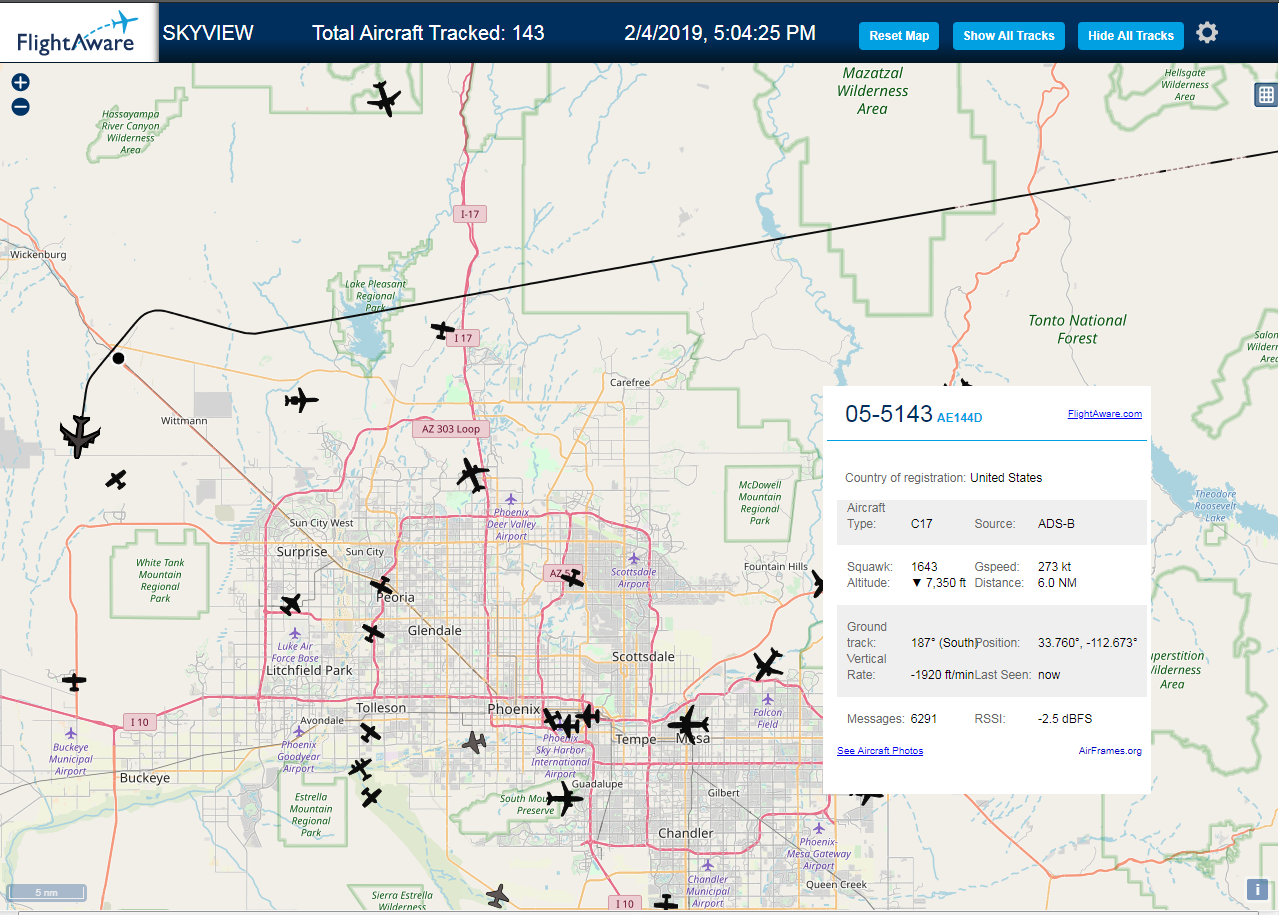Click the squawk value 1643
This screenshot has height=915, width=1279.
pos(924,567)
